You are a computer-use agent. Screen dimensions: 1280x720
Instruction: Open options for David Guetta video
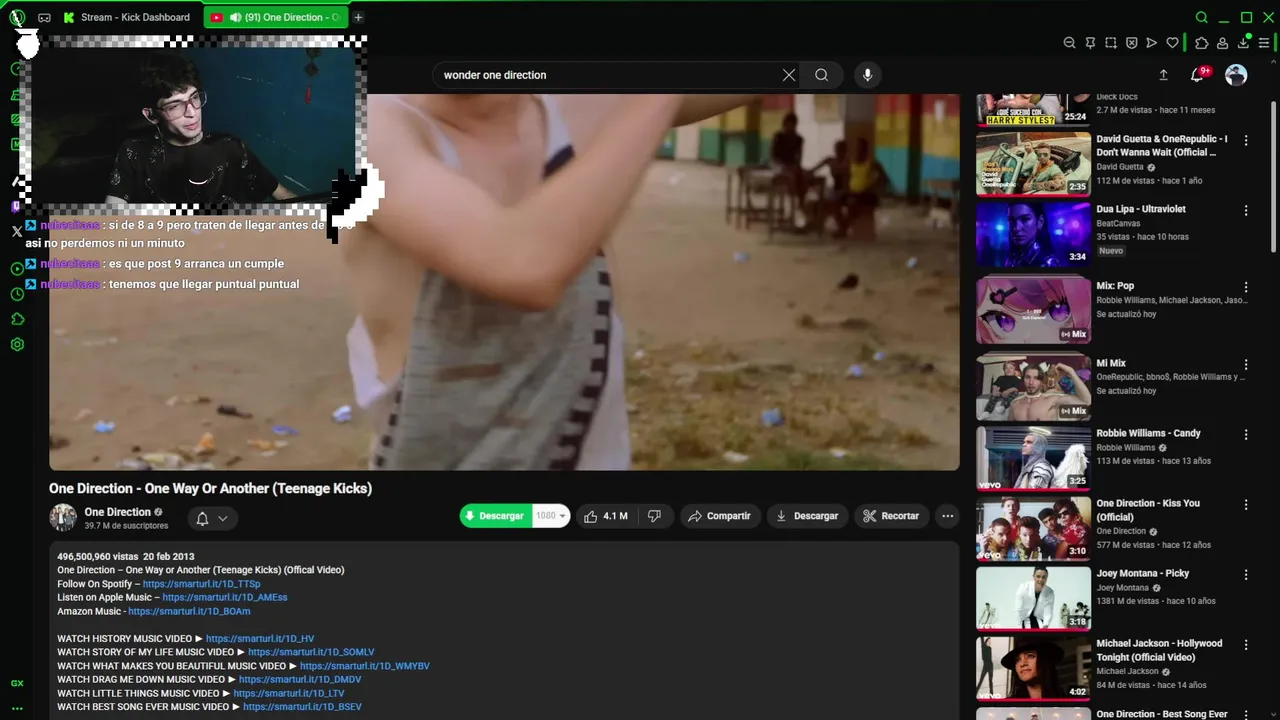[x=1246, y=141]
